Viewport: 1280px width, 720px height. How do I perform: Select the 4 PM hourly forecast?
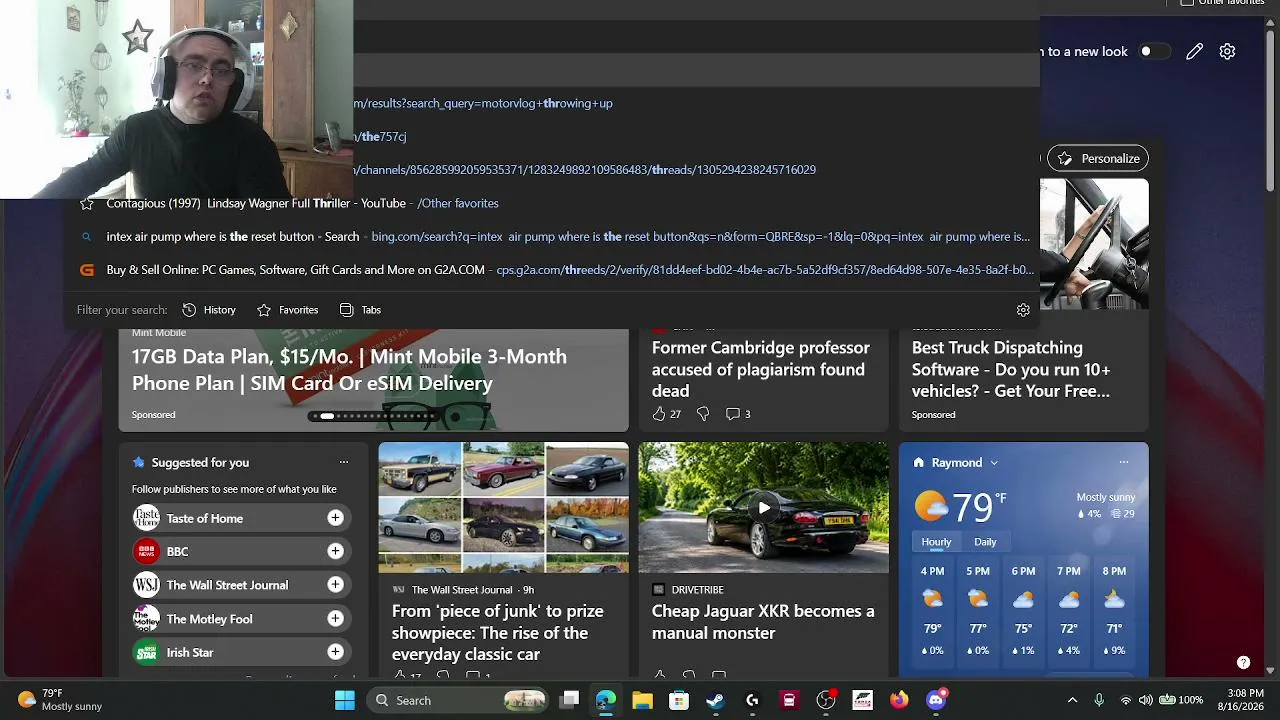point(932,610)
